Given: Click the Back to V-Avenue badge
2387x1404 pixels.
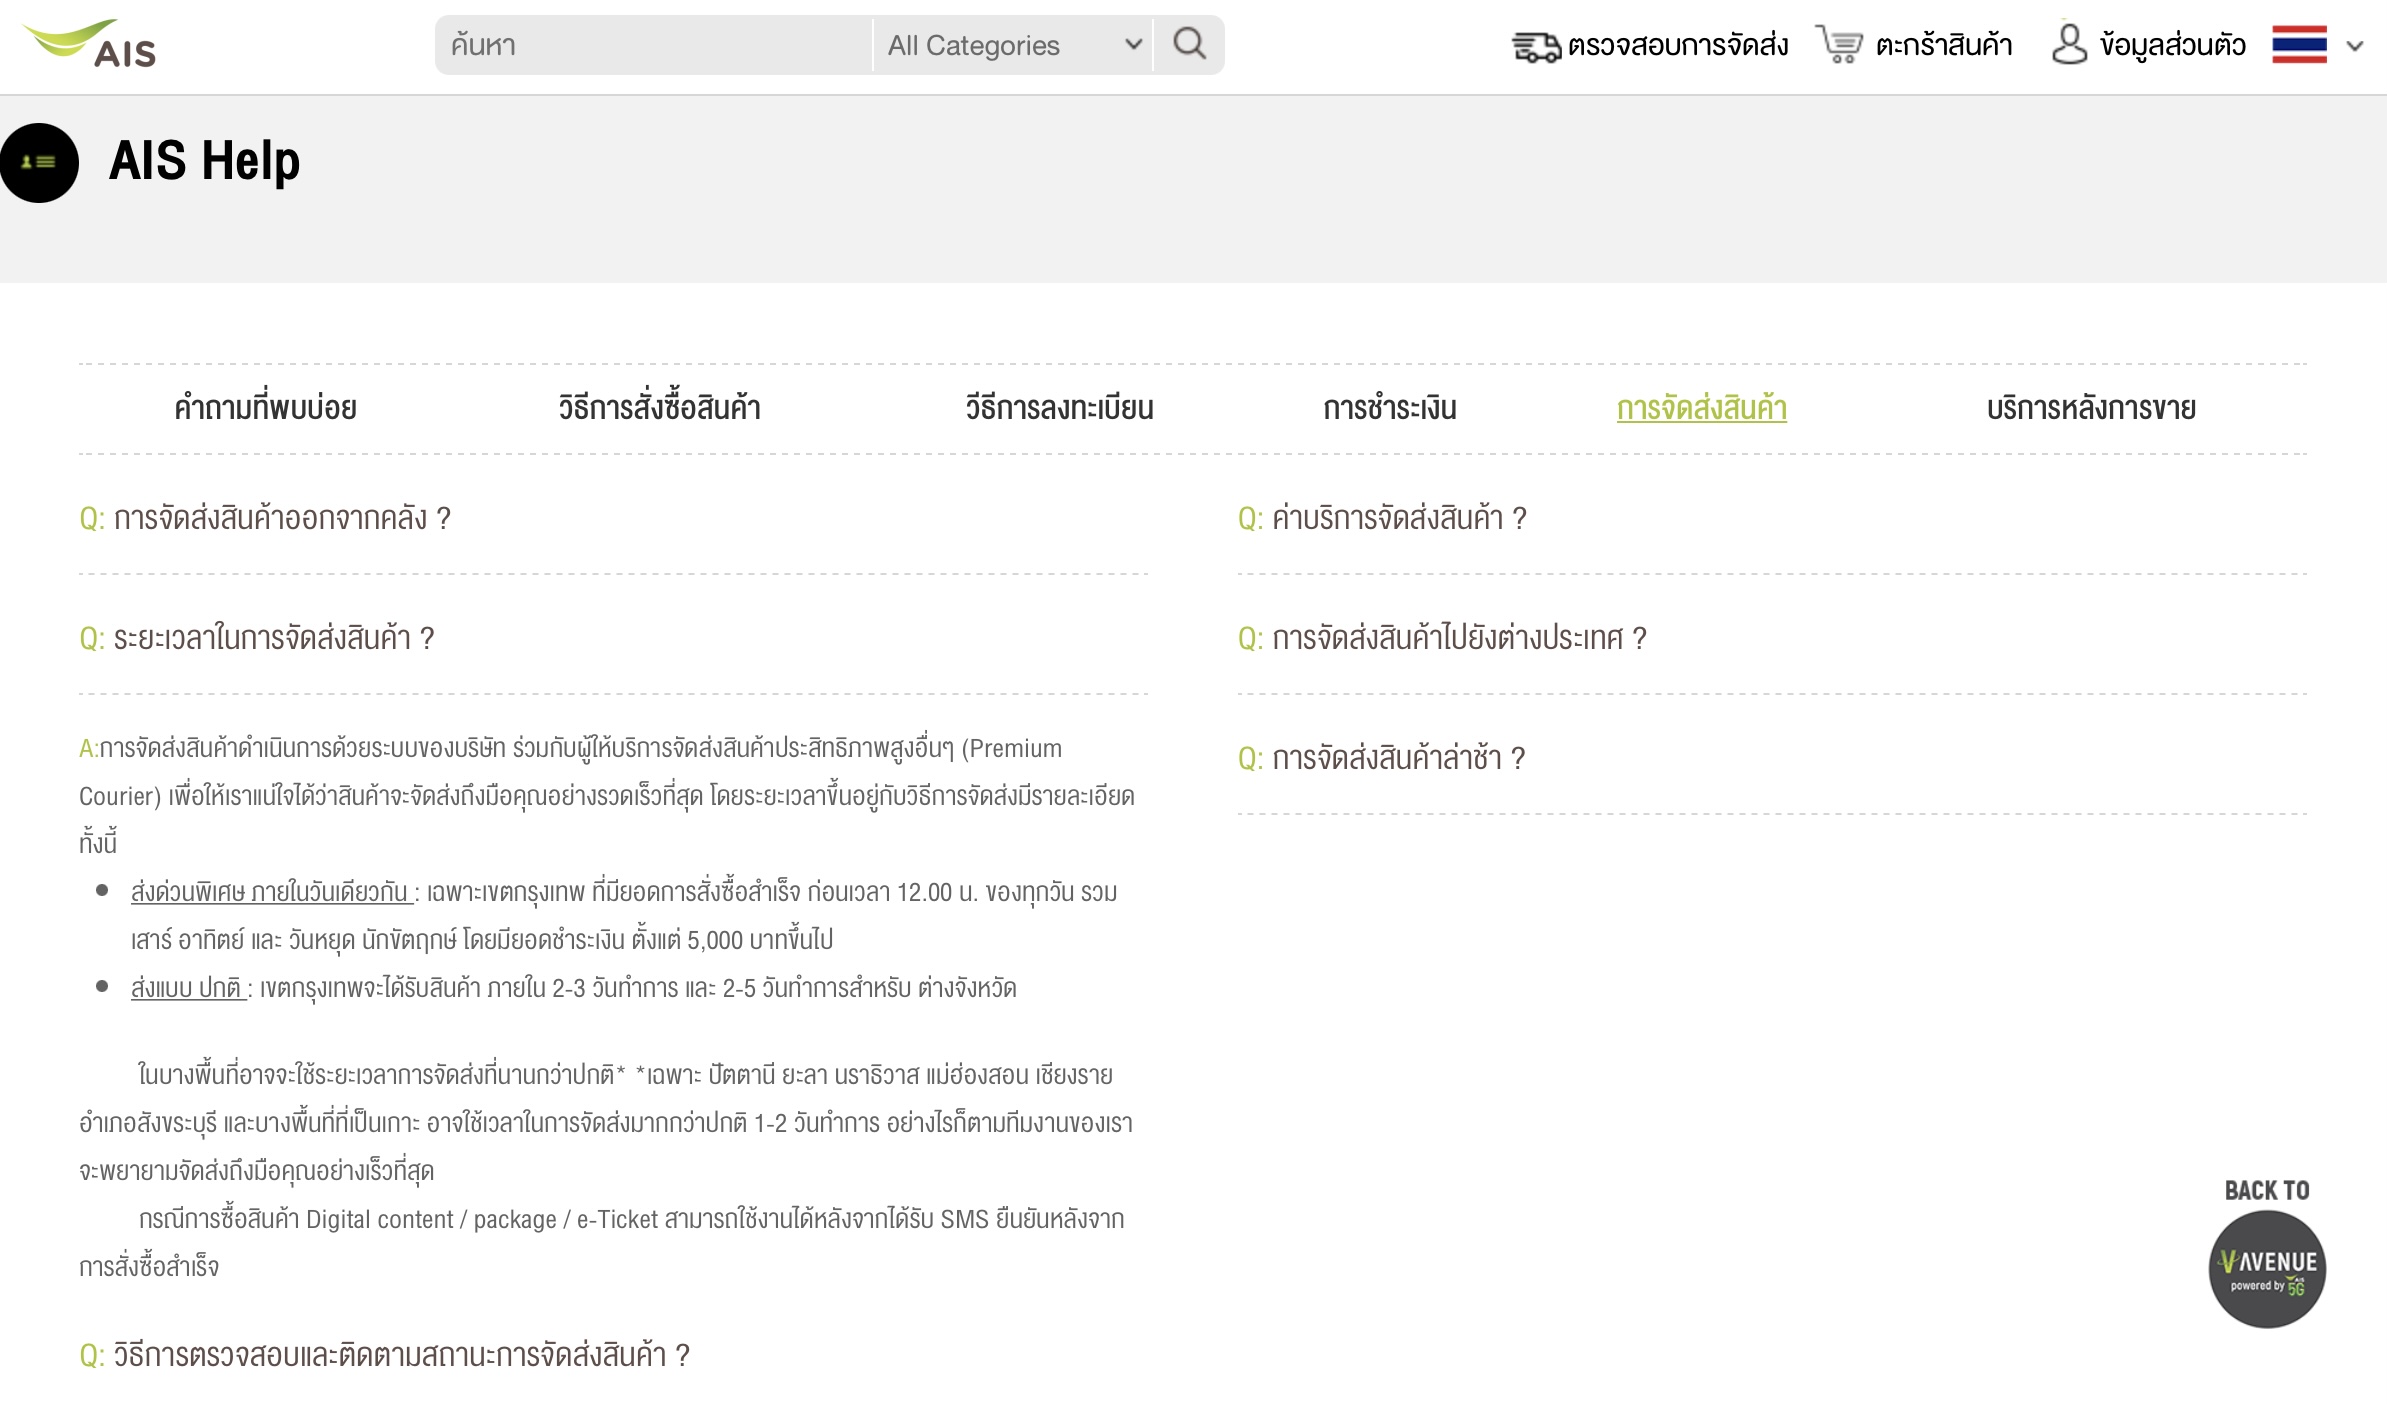Looking at the screenshot, I should point(2266,1267).
